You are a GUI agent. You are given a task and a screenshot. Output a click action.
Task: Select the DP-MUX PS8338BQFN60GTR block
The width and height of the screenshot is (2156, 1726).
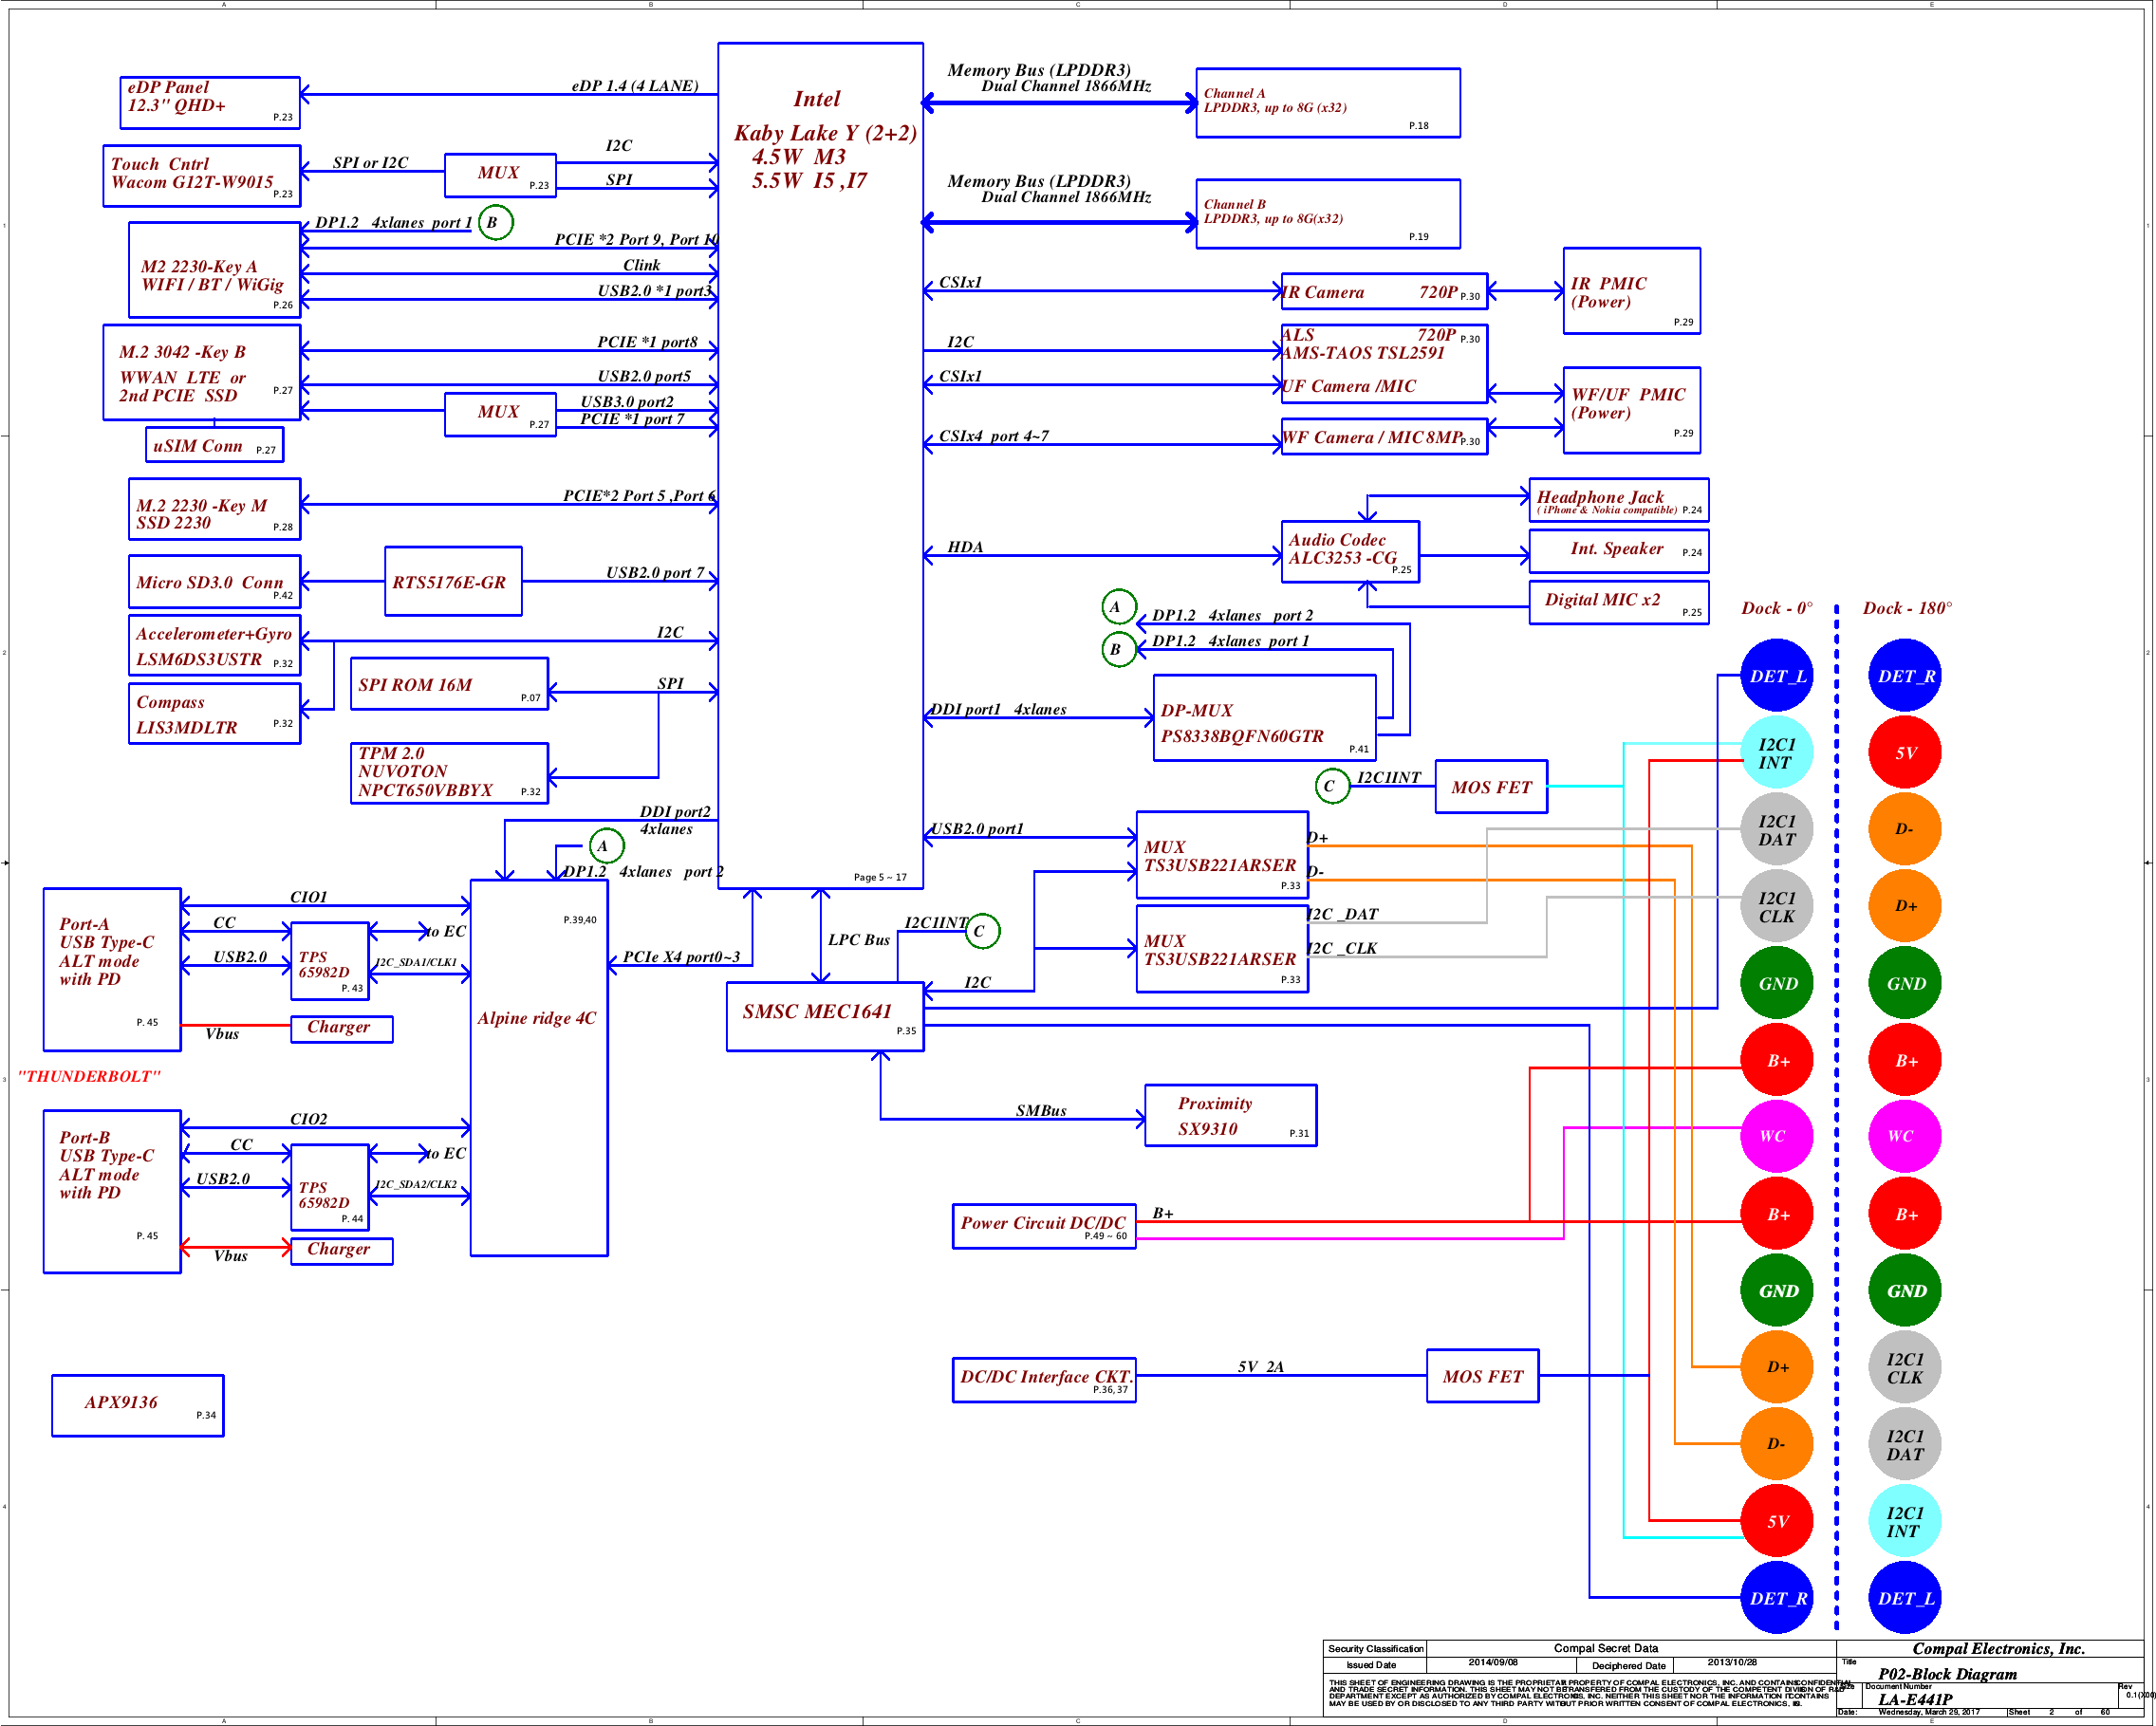[x=1264, y=717]
